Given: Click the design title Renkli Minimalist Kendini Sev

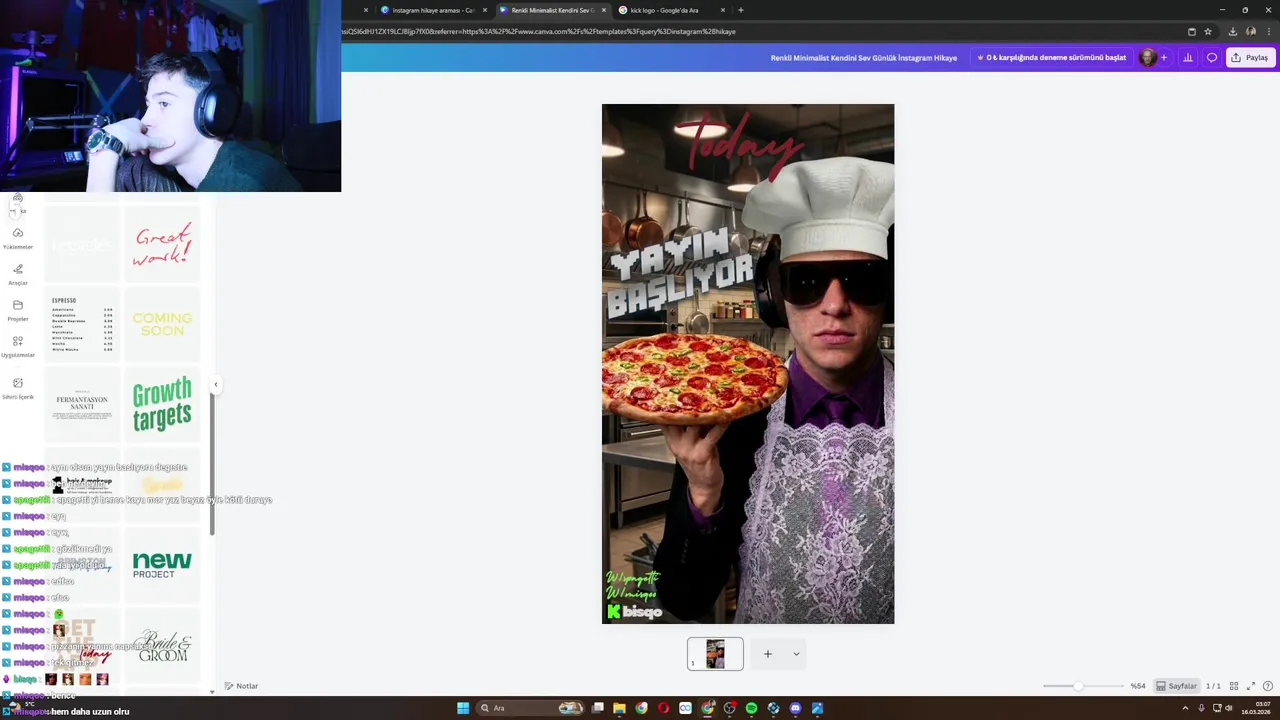Looking at the screenshot, I should 864,58.
